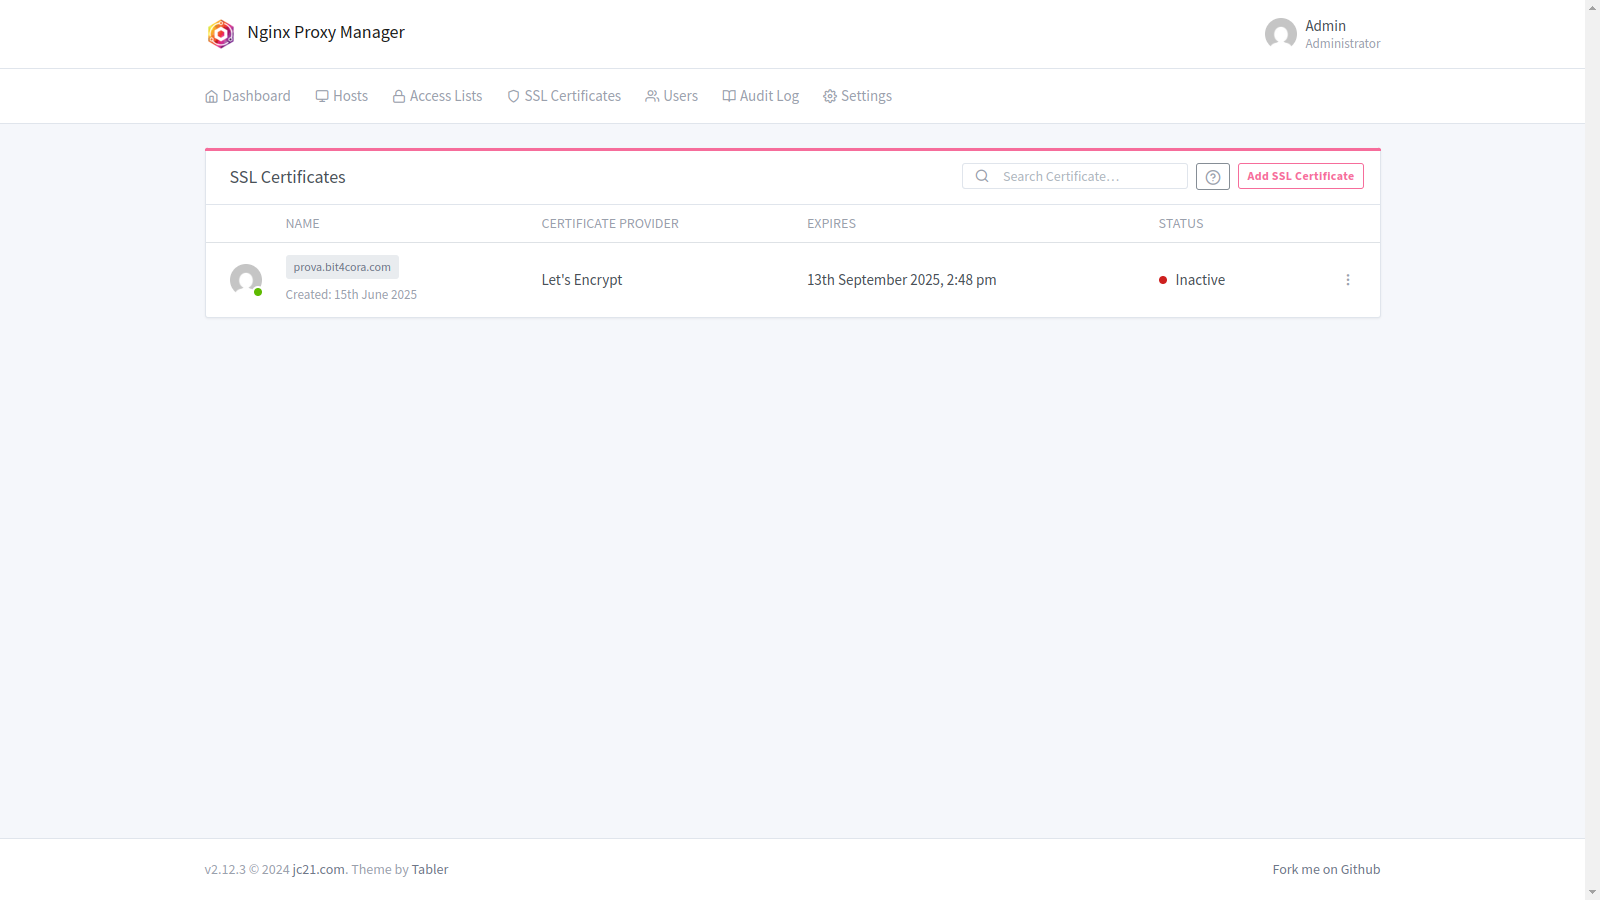Click the owner avatar of prova.bit4cora.com row

point(246,280)
